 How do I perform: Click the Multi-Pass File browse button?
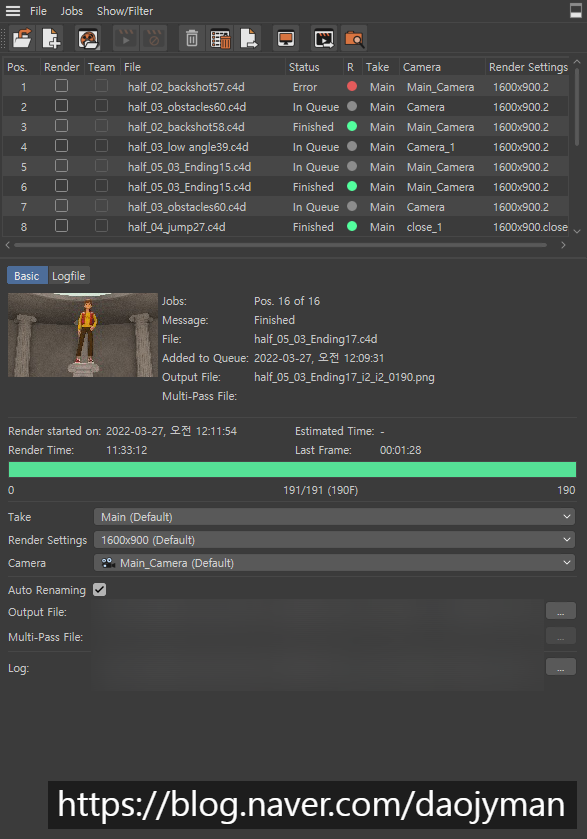(x=561, y=636)
